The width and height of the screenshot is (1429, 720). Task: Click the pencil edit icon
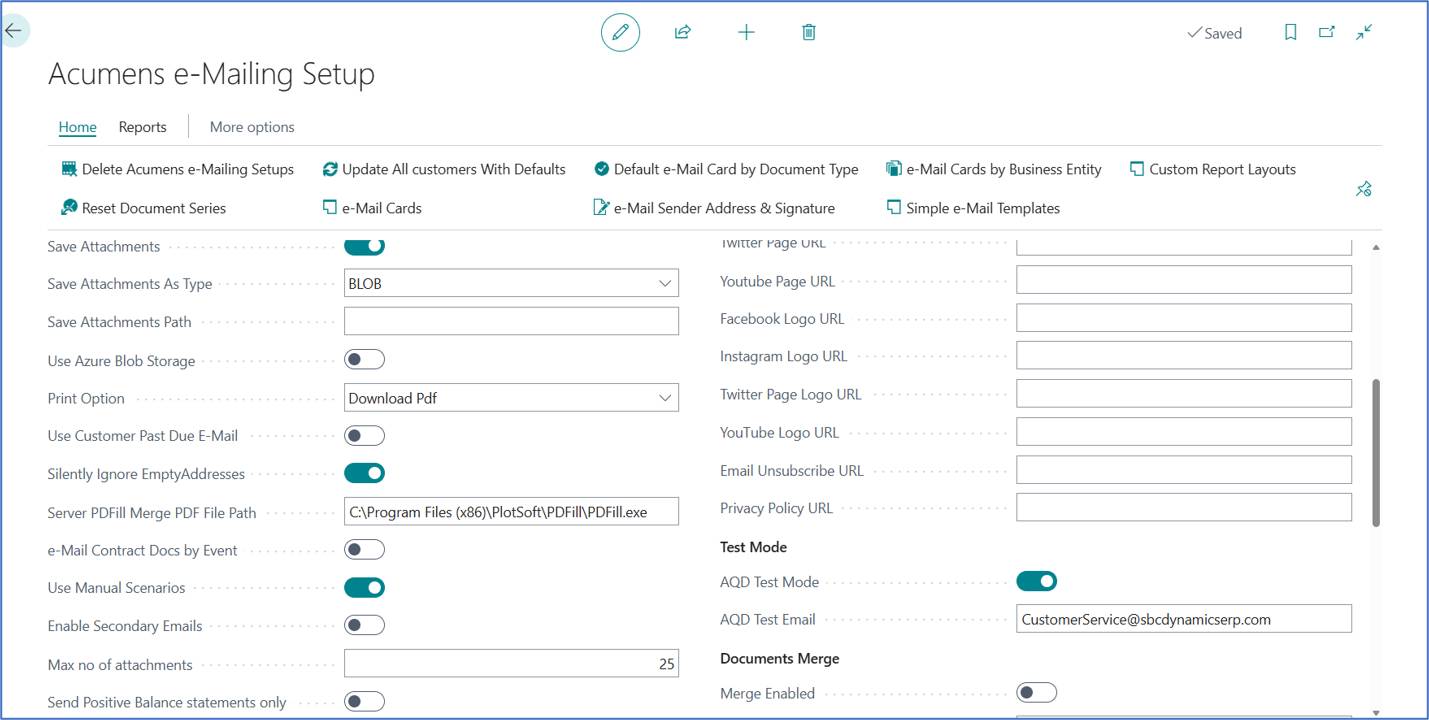[620, 33]
